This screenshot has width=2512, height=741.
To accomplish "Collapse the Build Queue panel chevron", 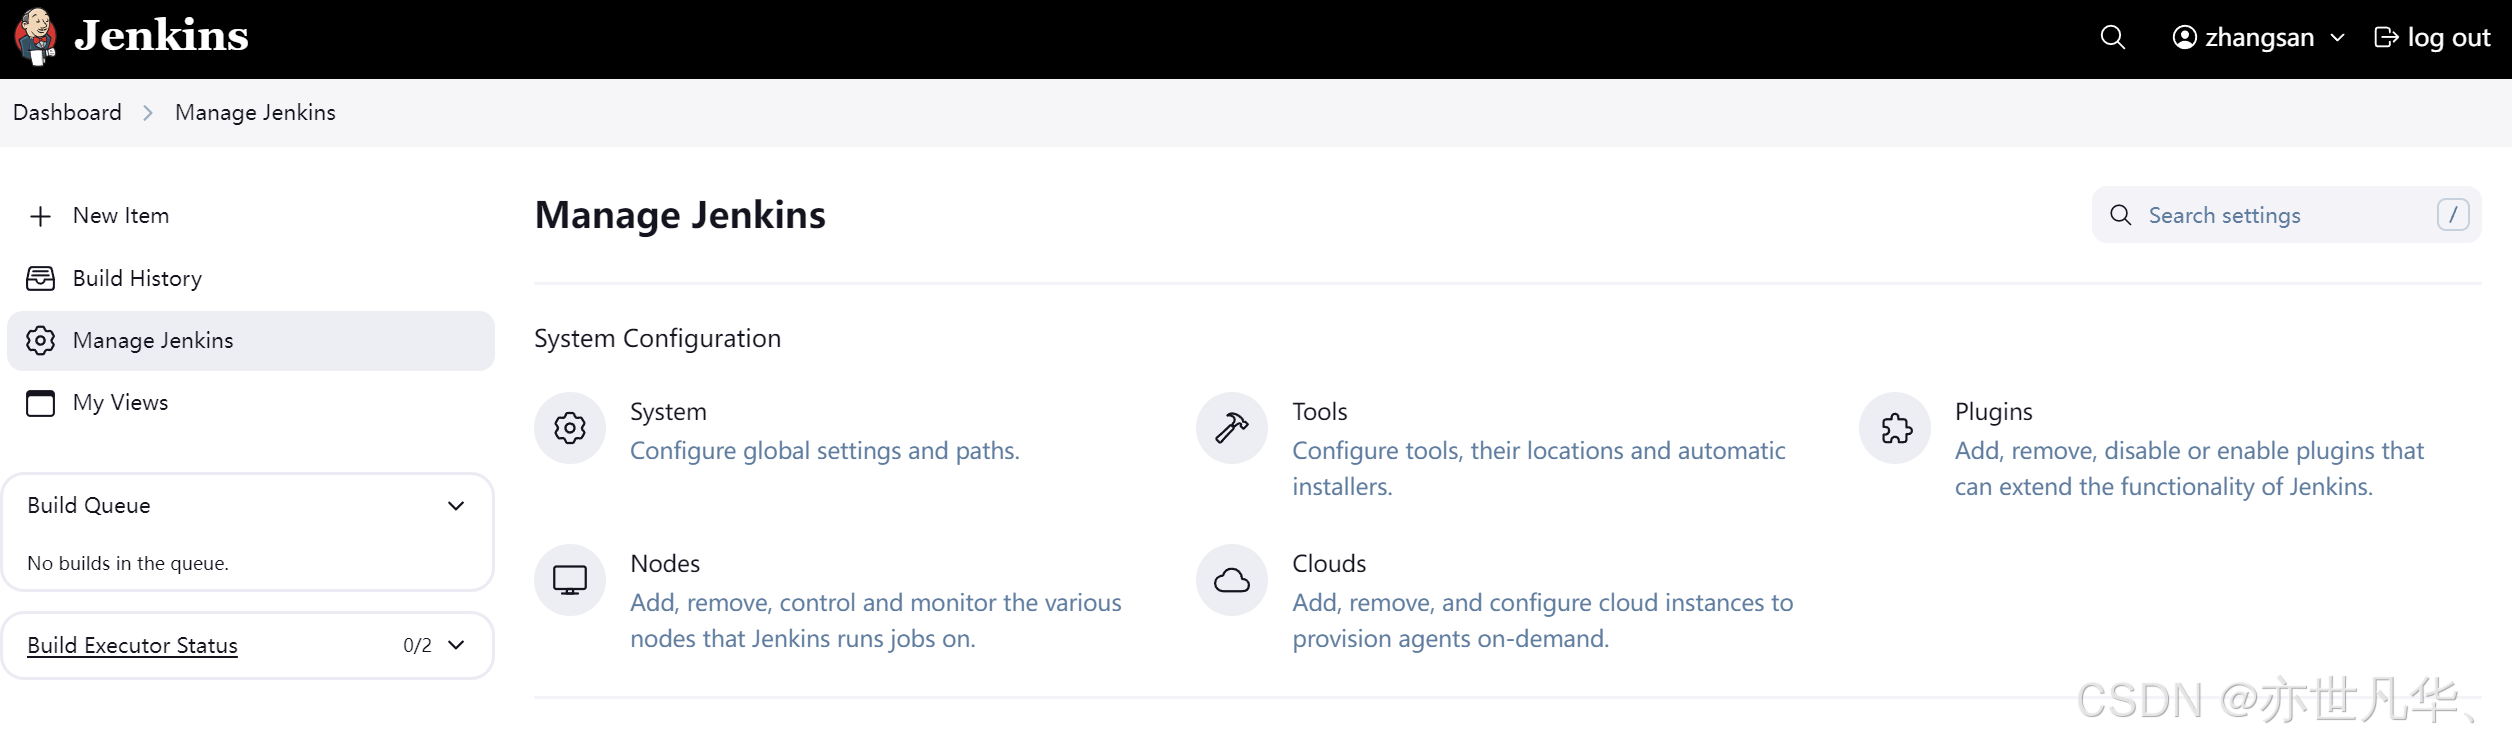I will click(x=456, y=506).
